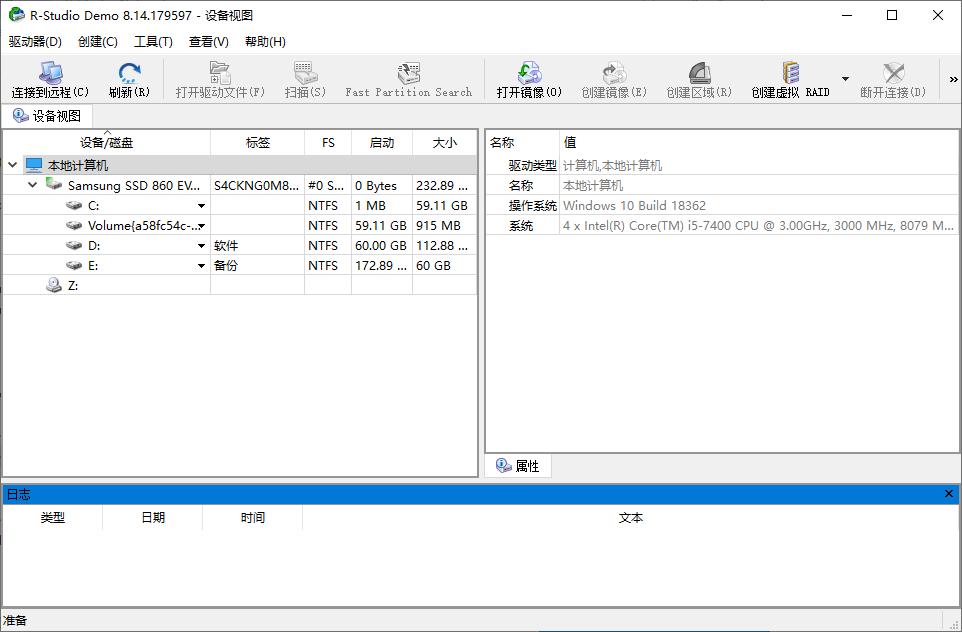Viewport: 962px width, 632px height.
Task: Close the 日志 log panel
Action: [949, 493]
